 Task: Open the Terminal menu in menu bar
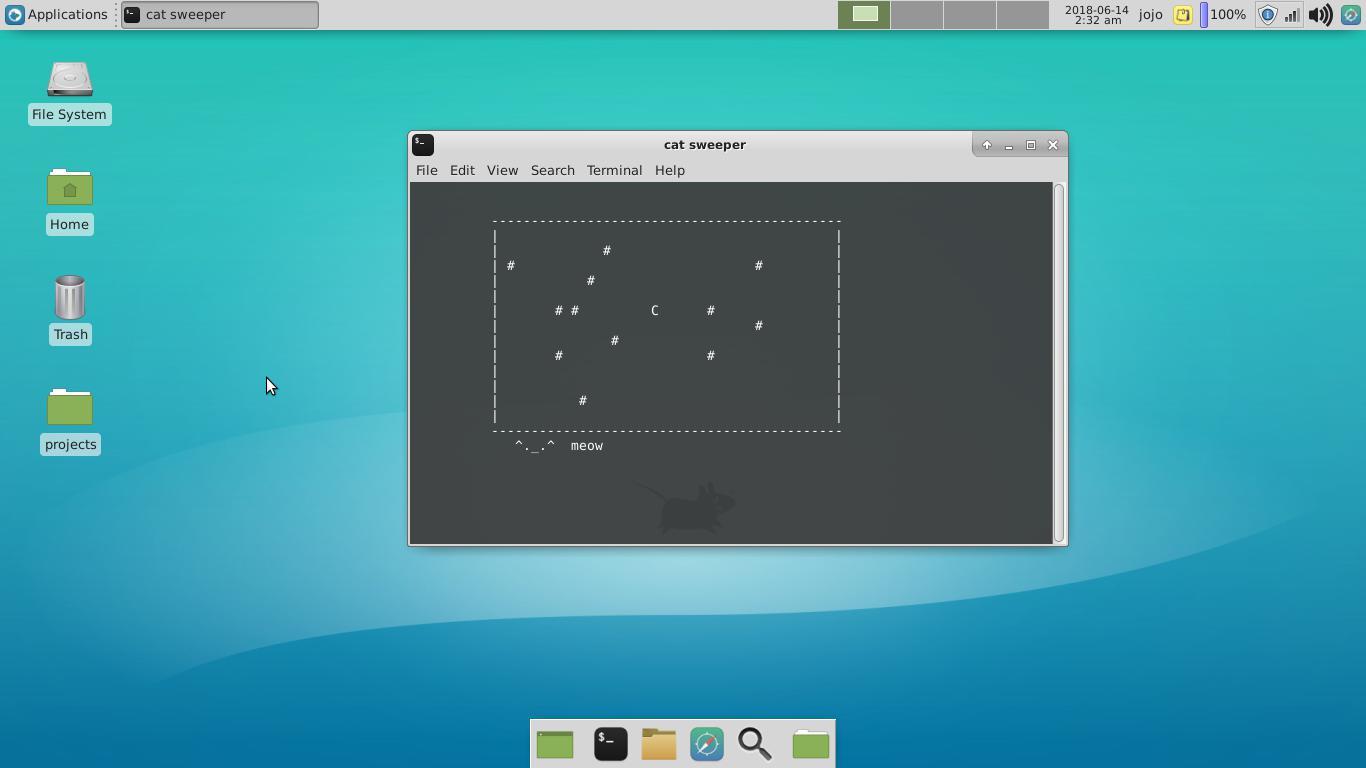pyautogui.click(x=614, y=170)
